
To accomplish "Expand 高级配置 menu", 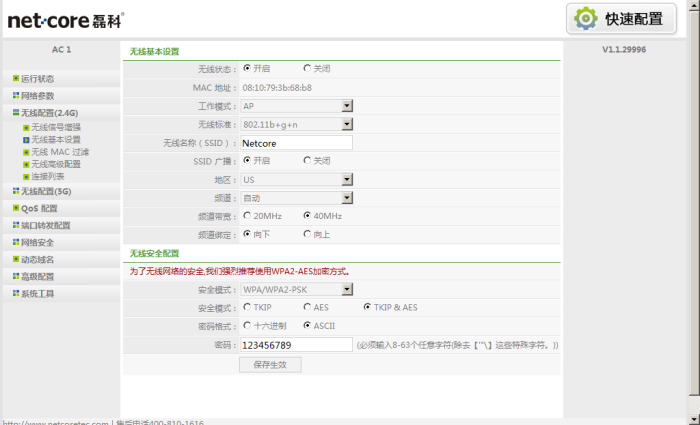I will (x=38, y=276).
